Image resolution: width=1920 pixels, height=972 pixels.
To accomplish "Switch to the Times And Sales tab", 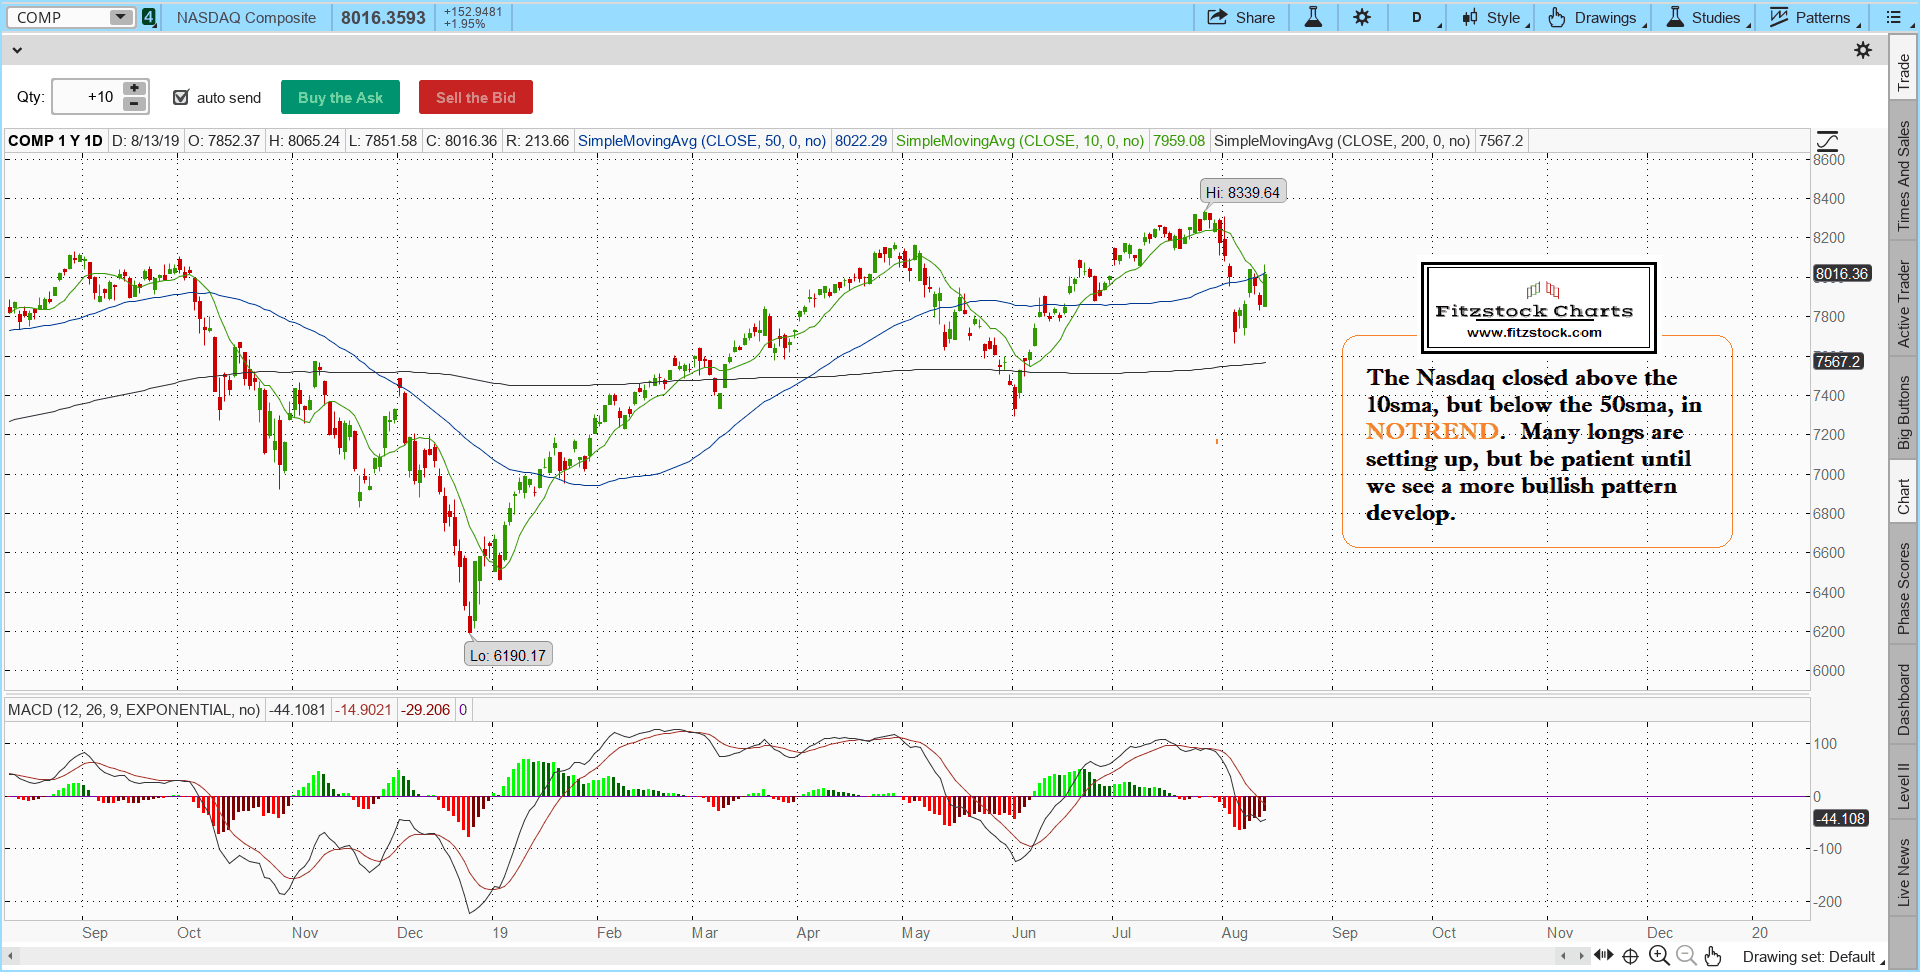I will click(1903, 175).
